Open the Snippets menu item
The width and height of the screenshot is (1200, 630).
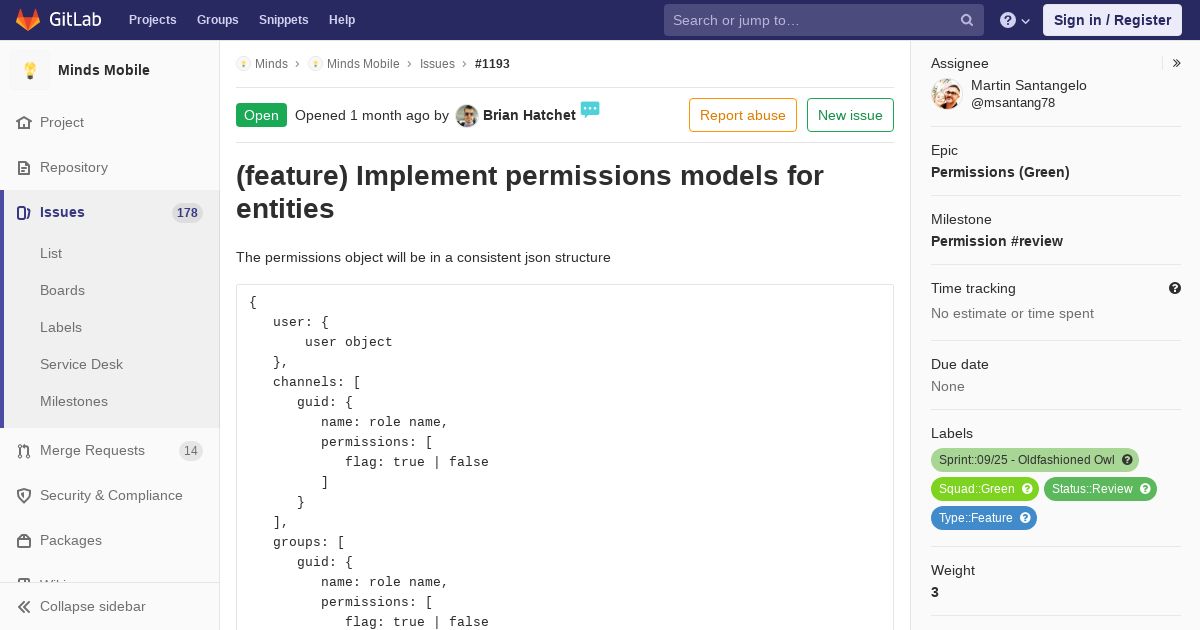pyautogui.click(x=283, y=20)
